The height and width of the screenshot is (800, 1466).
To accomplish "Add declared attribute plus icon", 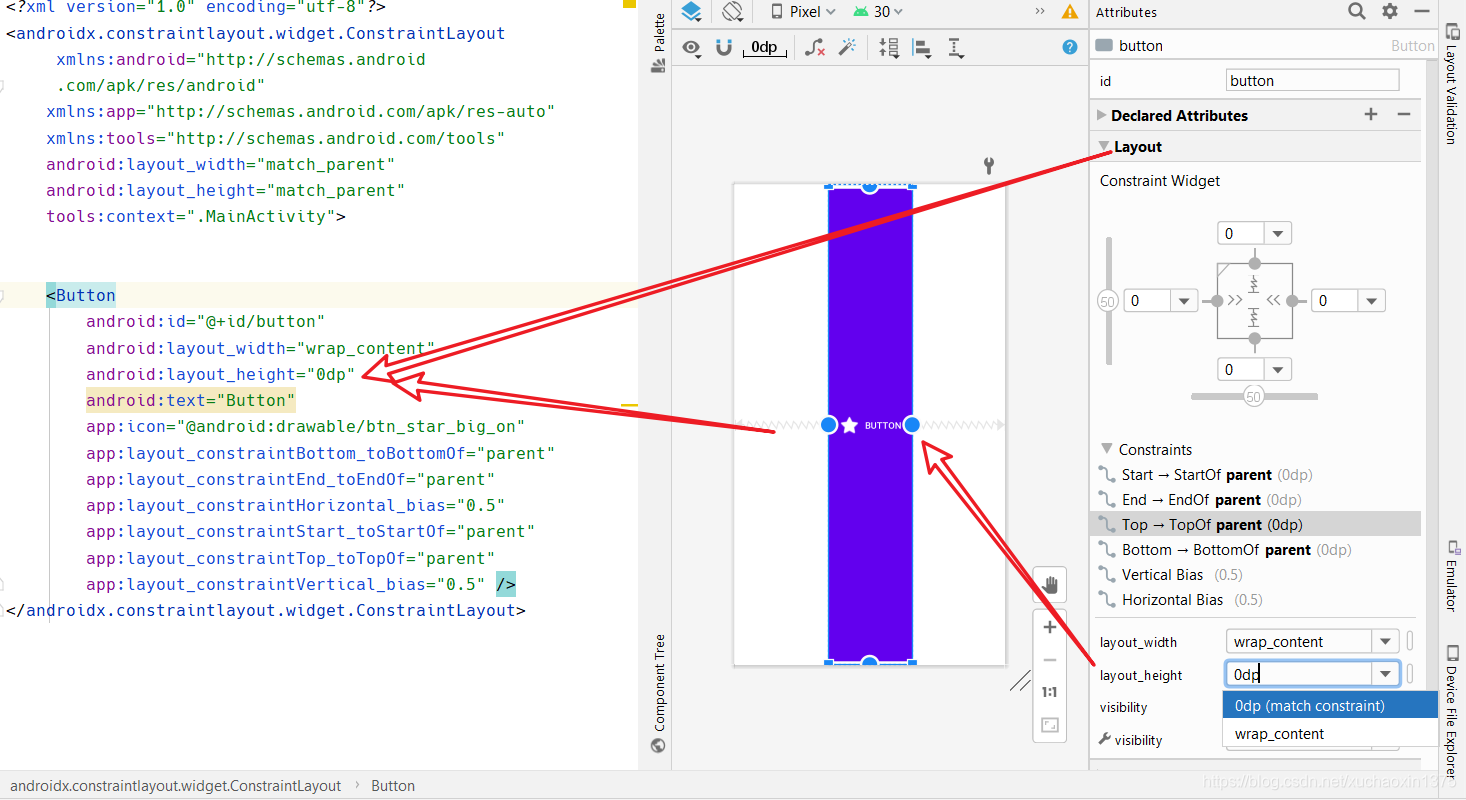I will tap(1371, 115).
